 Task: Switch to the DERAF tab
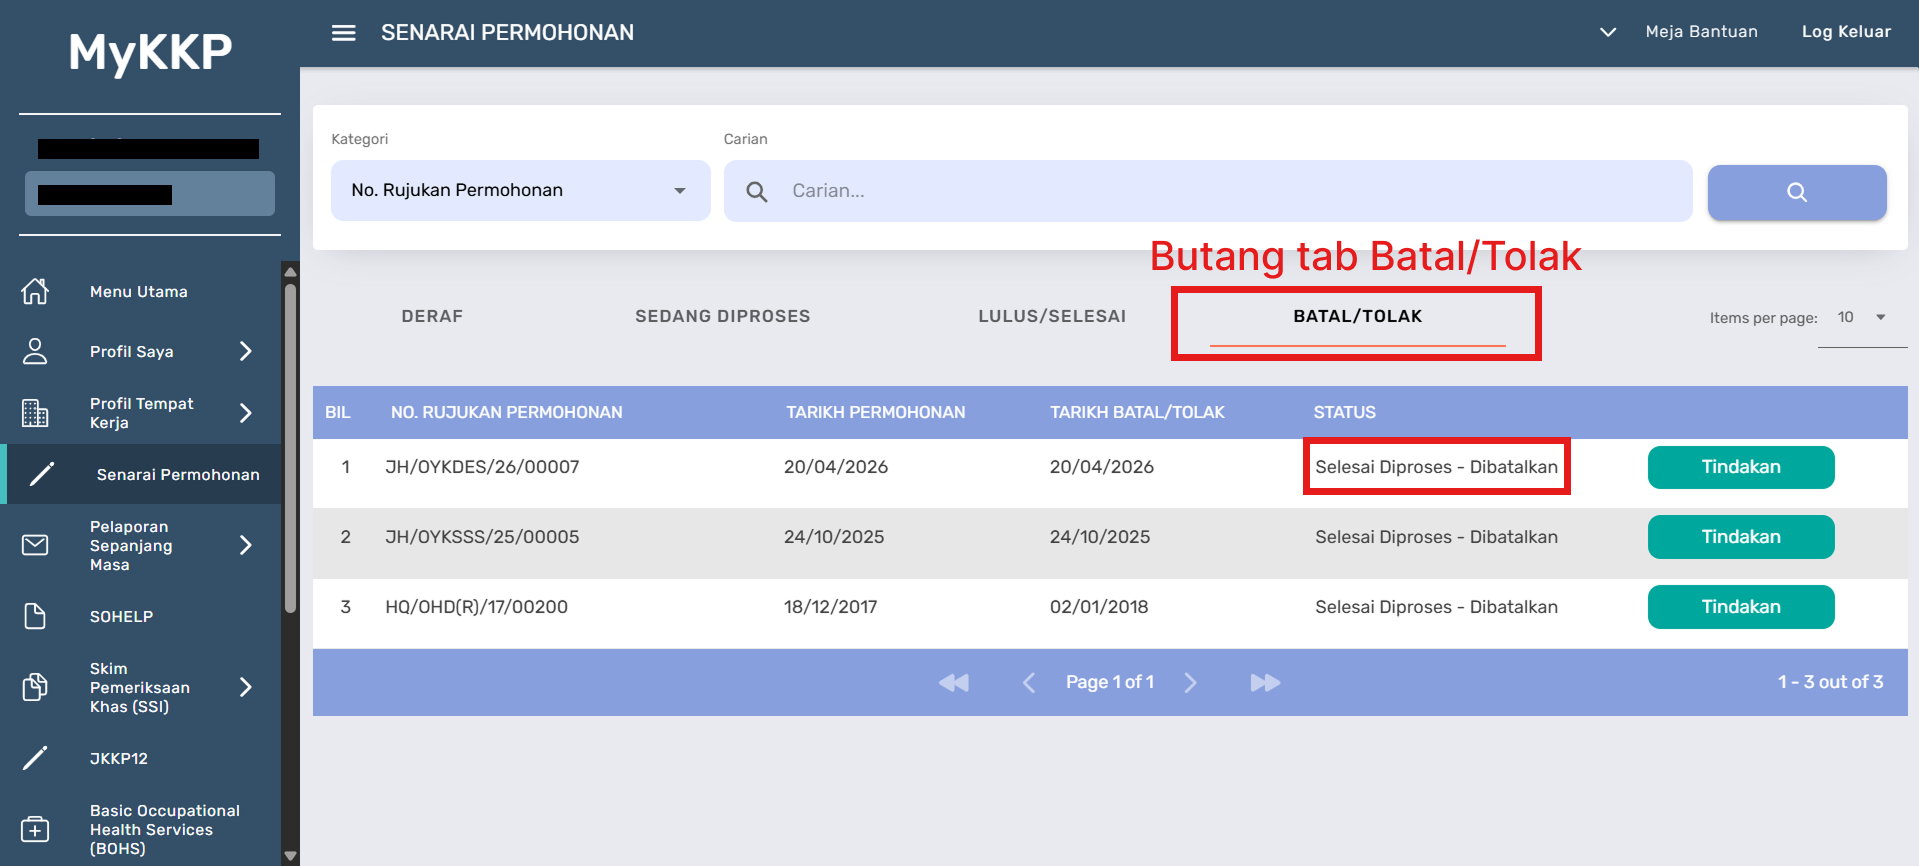coord(432,316)
